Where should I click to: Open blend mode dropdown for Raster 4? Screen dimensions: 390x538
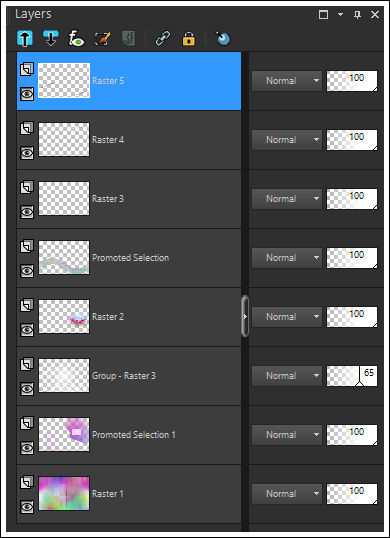287,140
